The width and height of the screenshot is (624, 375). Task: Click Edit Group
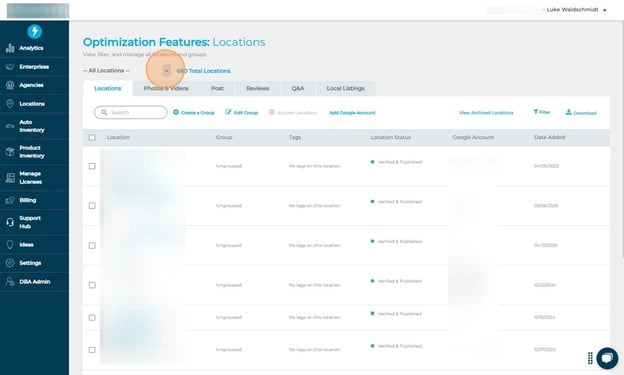point(242,113)
